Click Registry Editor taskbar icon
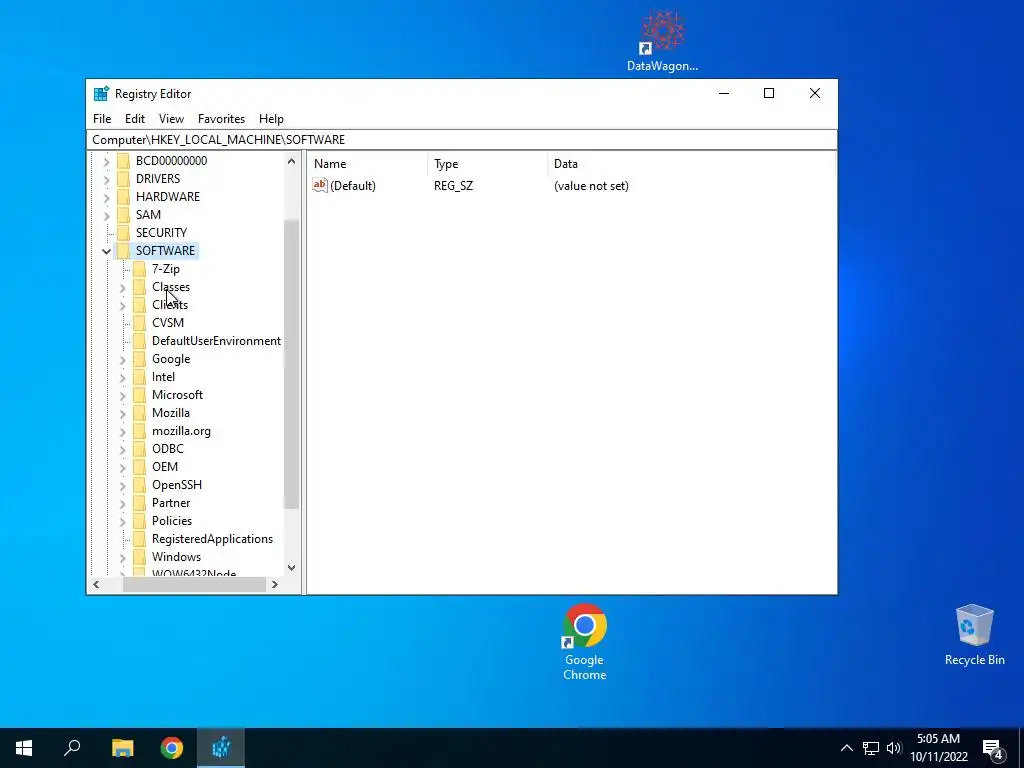1024x768 pixels. (x=221, y=748)
